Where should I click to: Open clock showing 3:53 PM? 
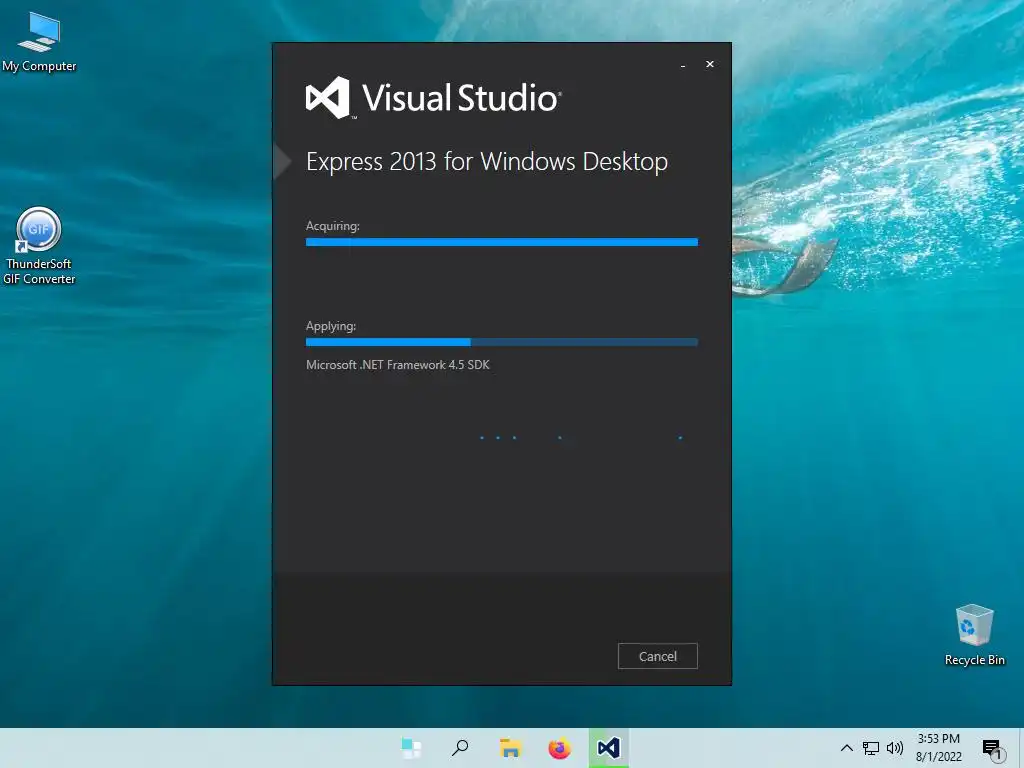point(938,748)
